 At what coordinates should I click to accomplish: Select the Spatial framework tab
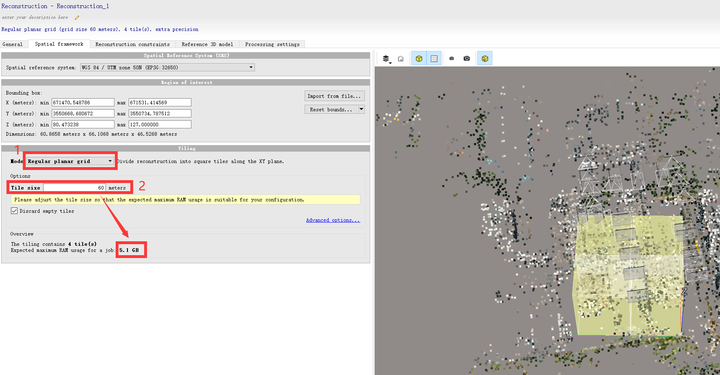click(59, 44)
